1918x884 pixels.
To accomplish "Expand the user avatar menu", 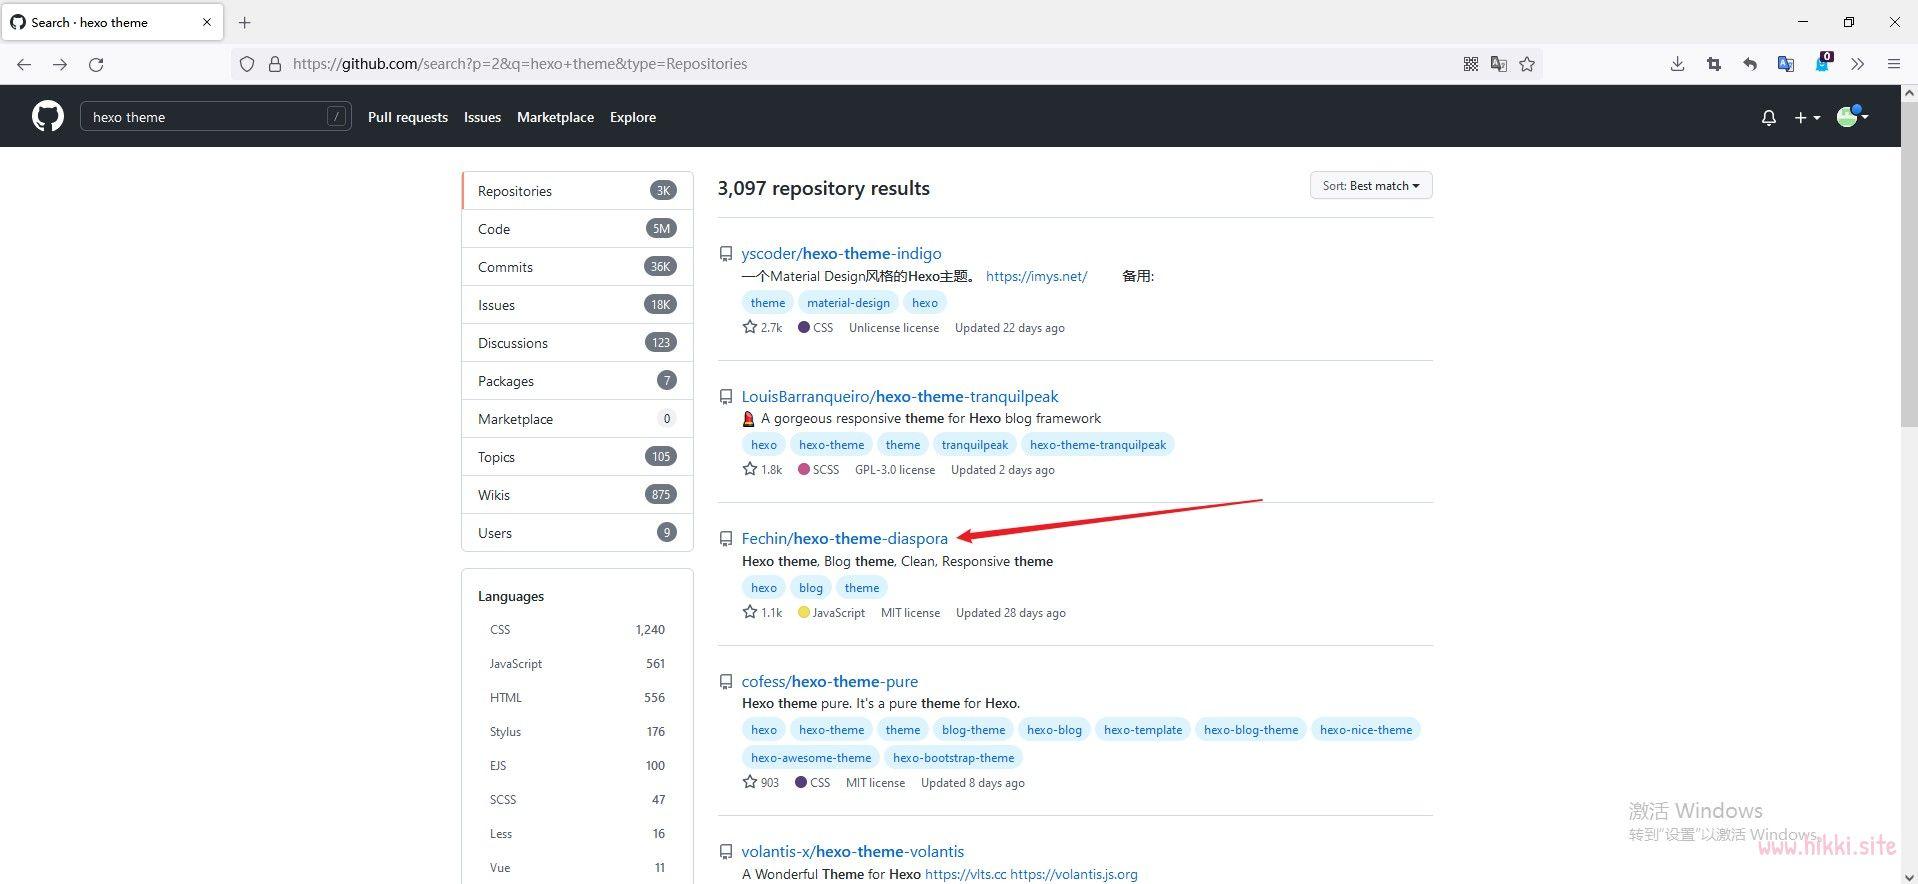I will pos(1852,116).
